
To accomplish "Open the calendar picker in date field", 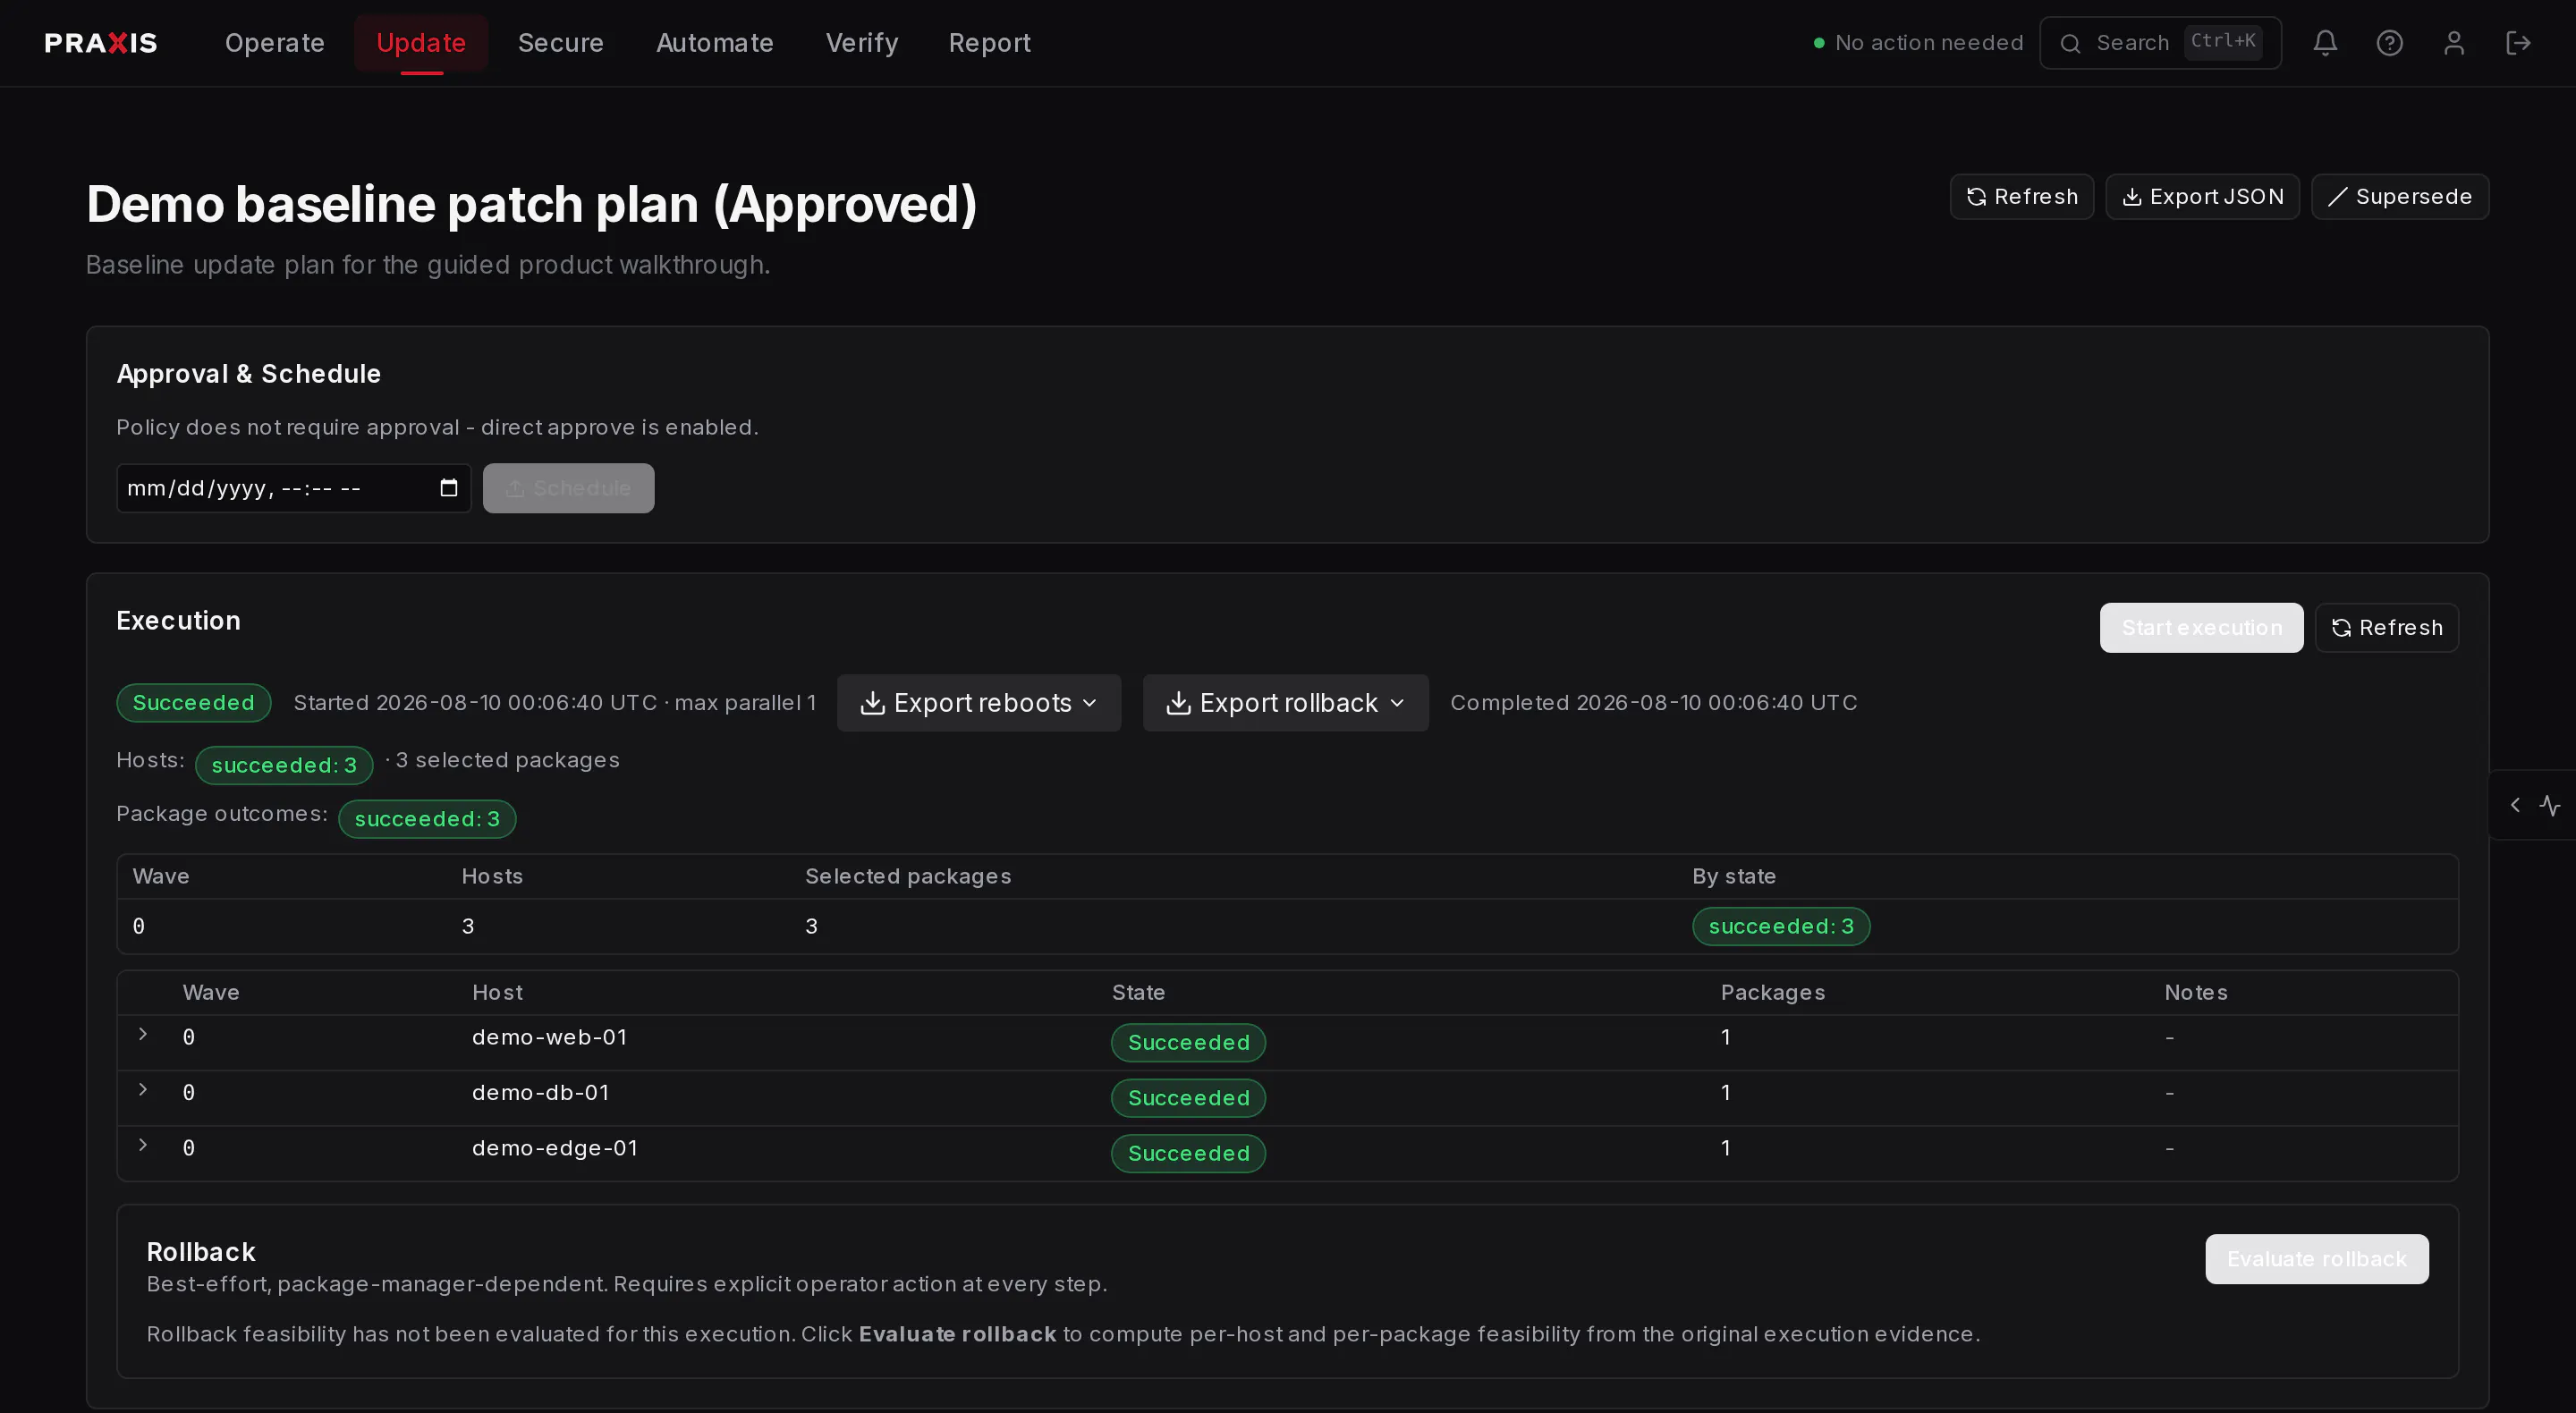I will click(449, 488).
